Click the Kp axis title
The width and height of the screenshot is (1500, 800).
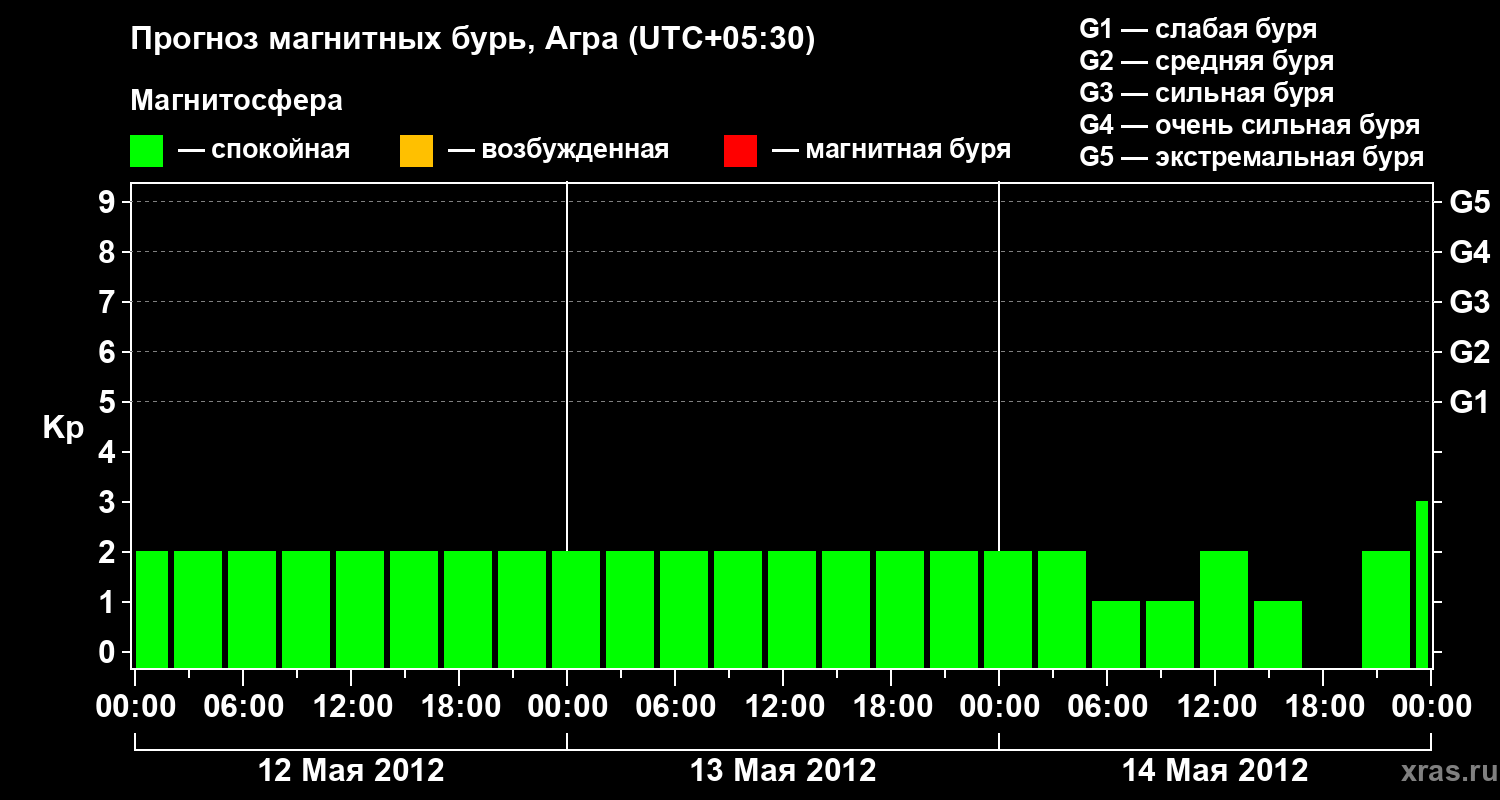click(x=62, y=428)
